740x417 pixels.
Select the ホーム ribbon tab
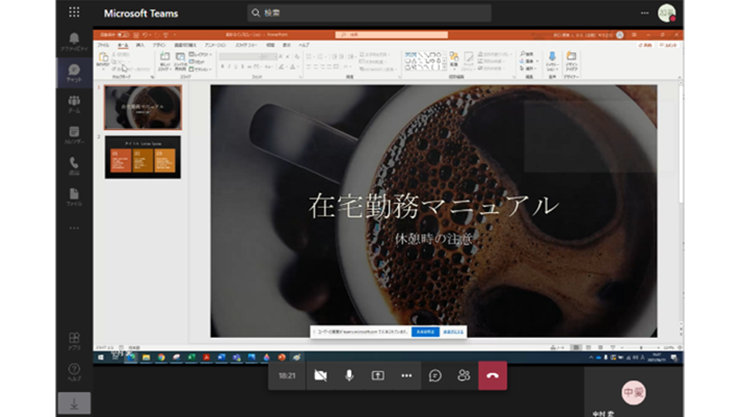123,45
